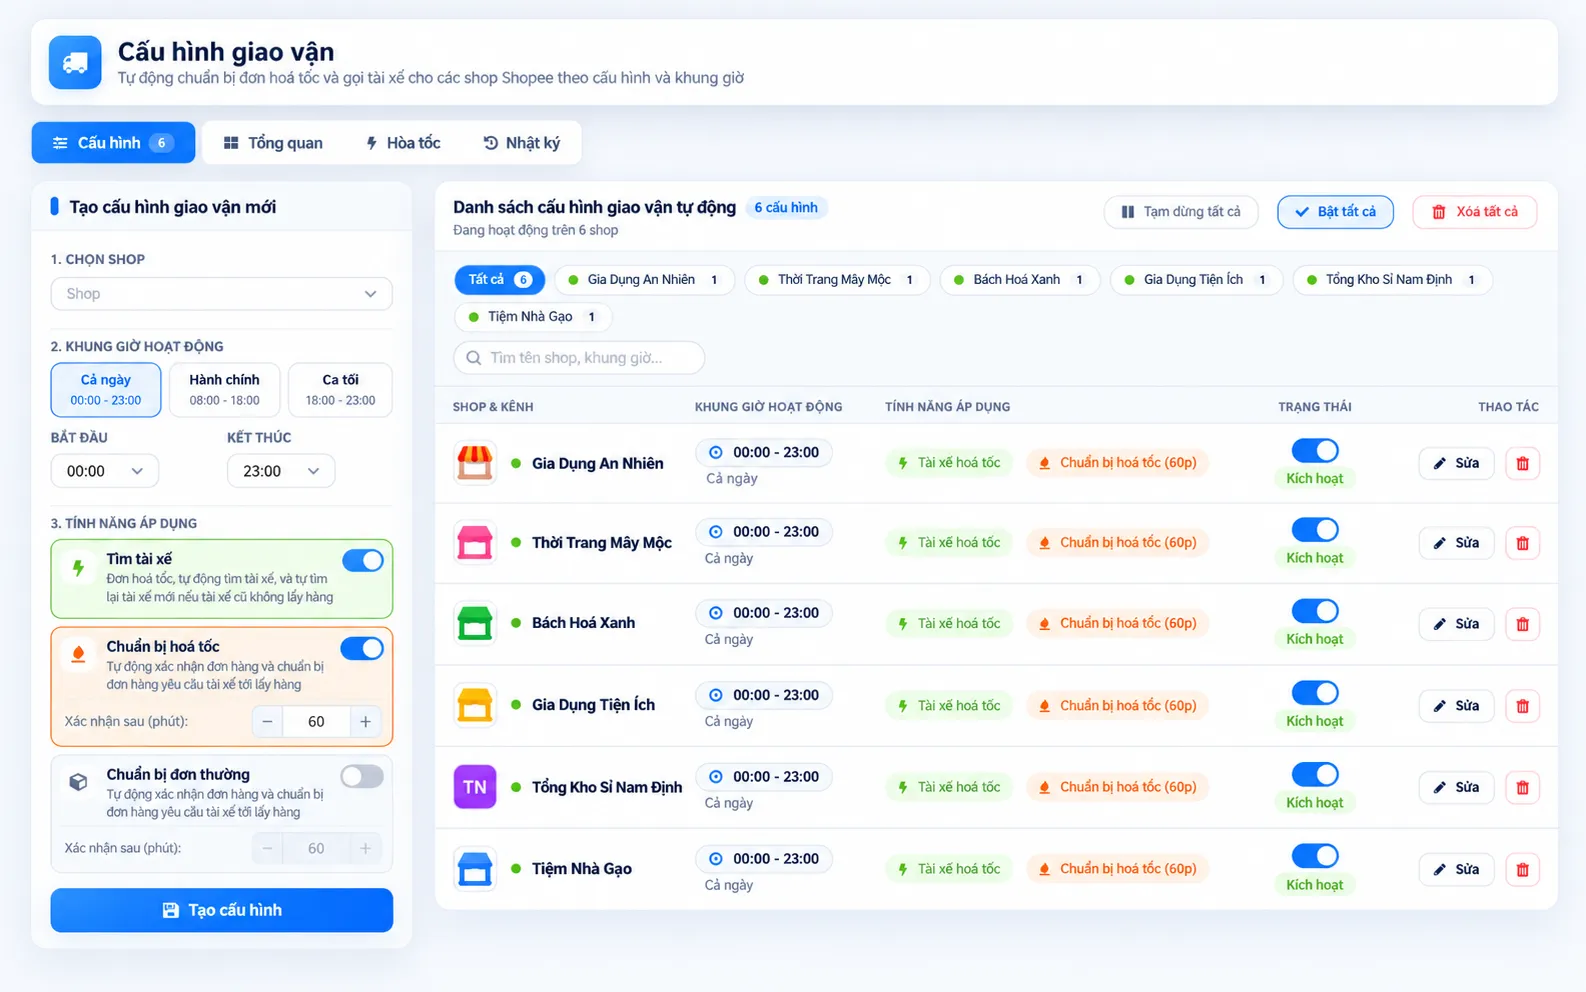Enable the Chuẩn bị đơn thường toggle

tap(362, 776)
